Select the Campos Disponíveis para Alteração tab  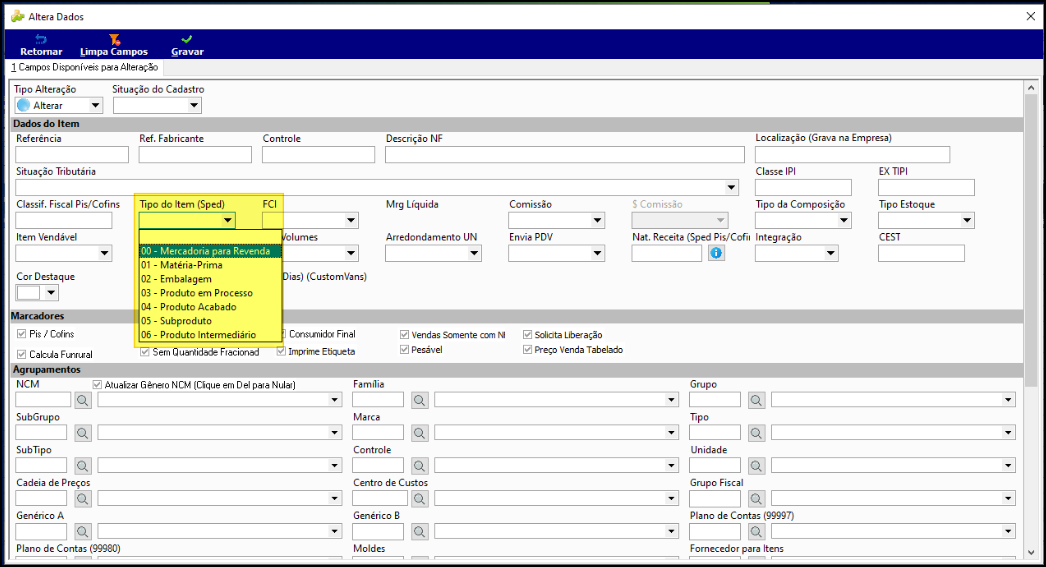84,67
